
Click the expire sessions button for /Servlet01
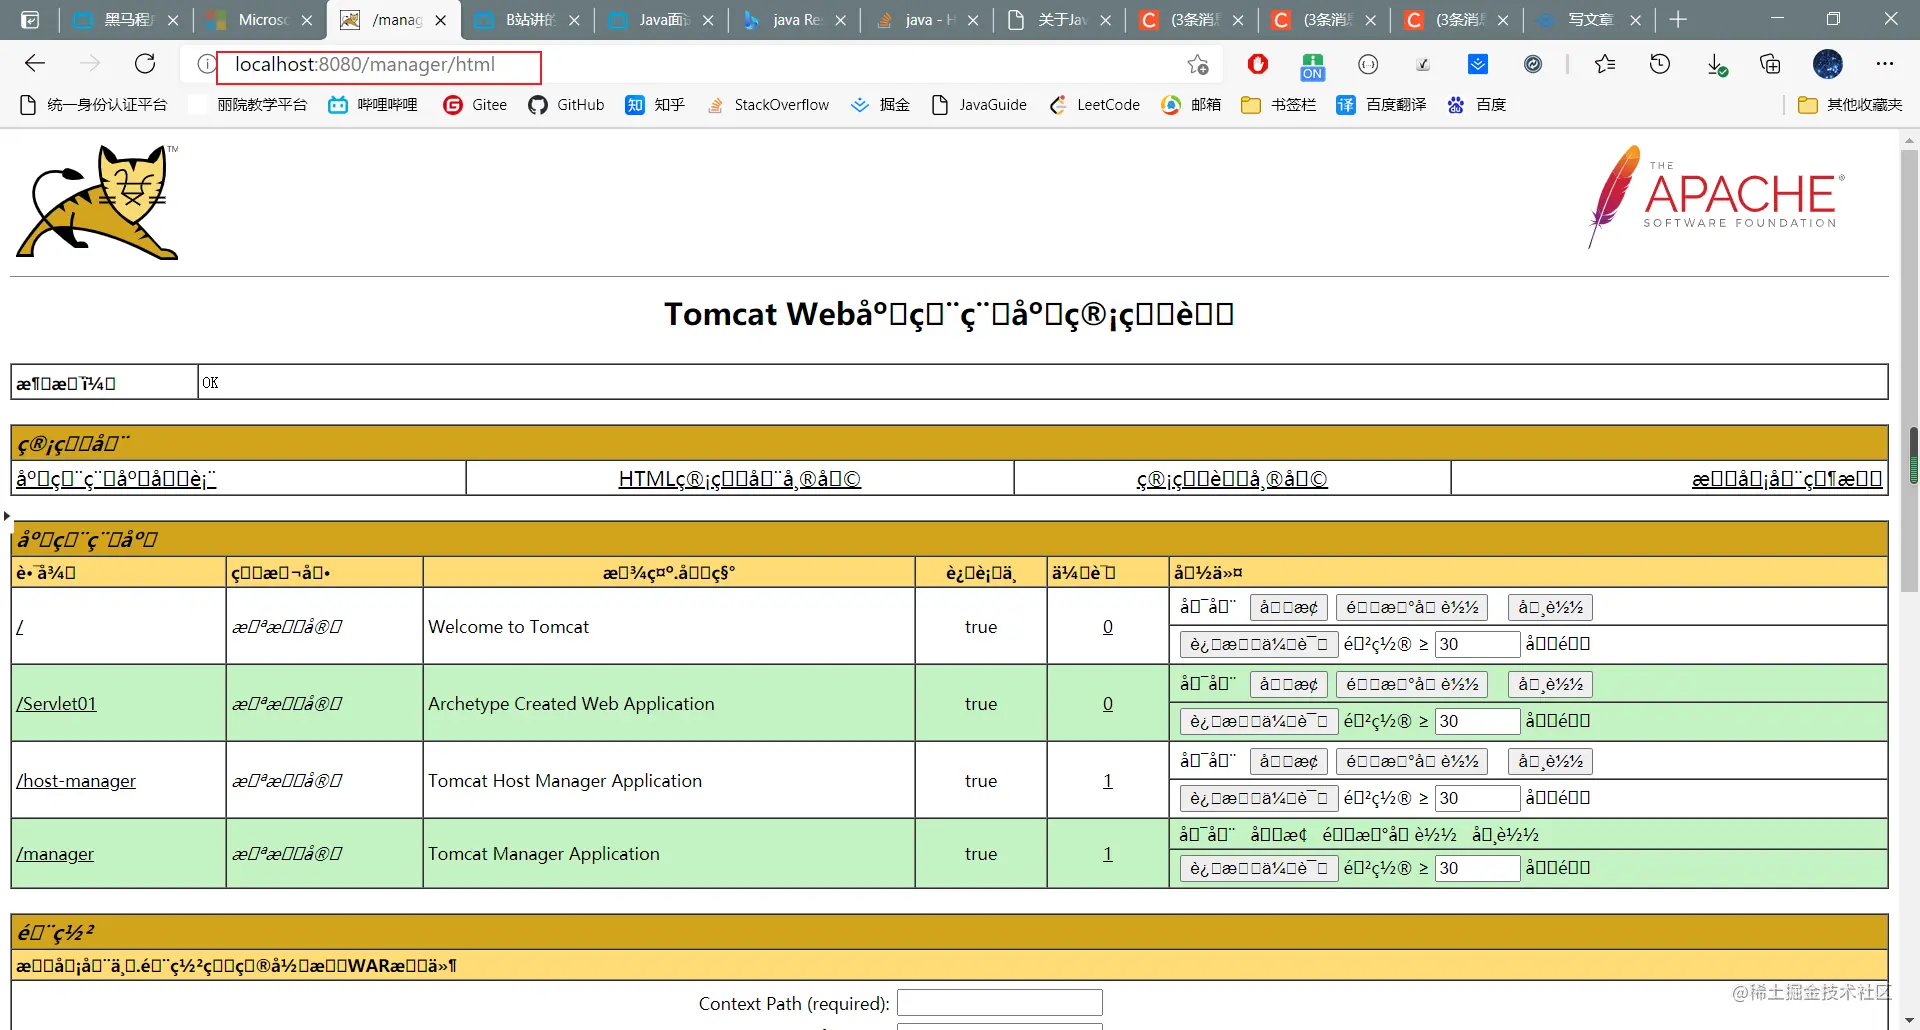coord(1259,722)
